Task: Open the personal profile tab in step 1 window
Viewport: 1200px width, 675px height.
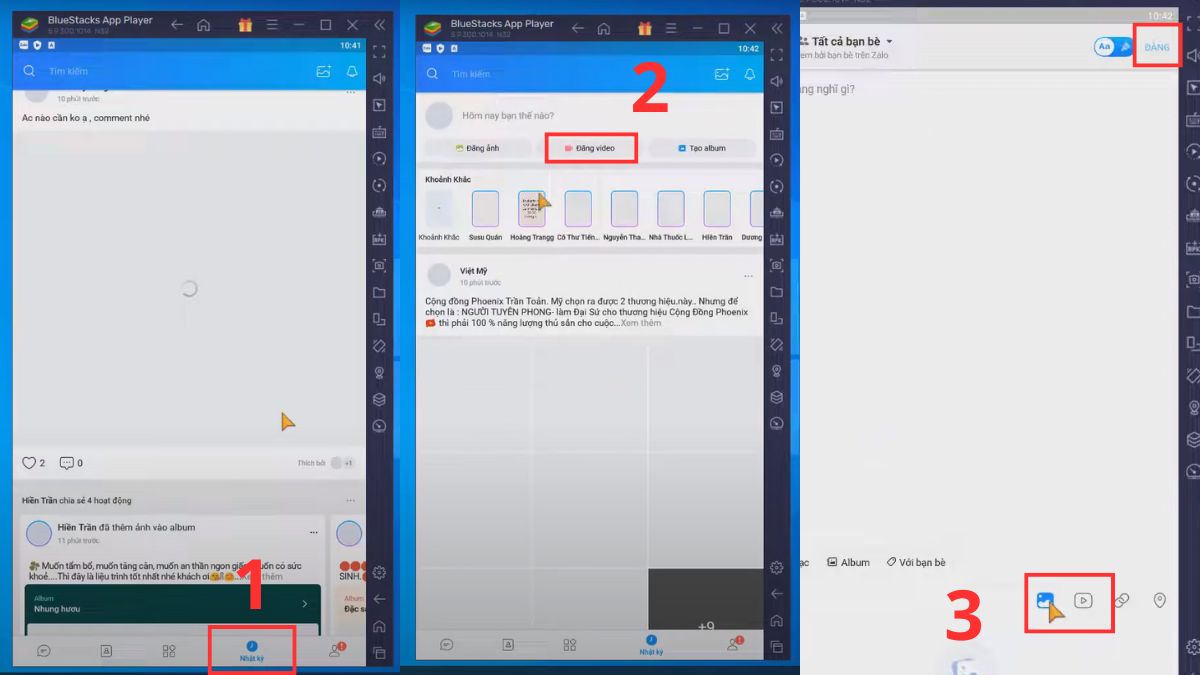Action: [336, 650]
